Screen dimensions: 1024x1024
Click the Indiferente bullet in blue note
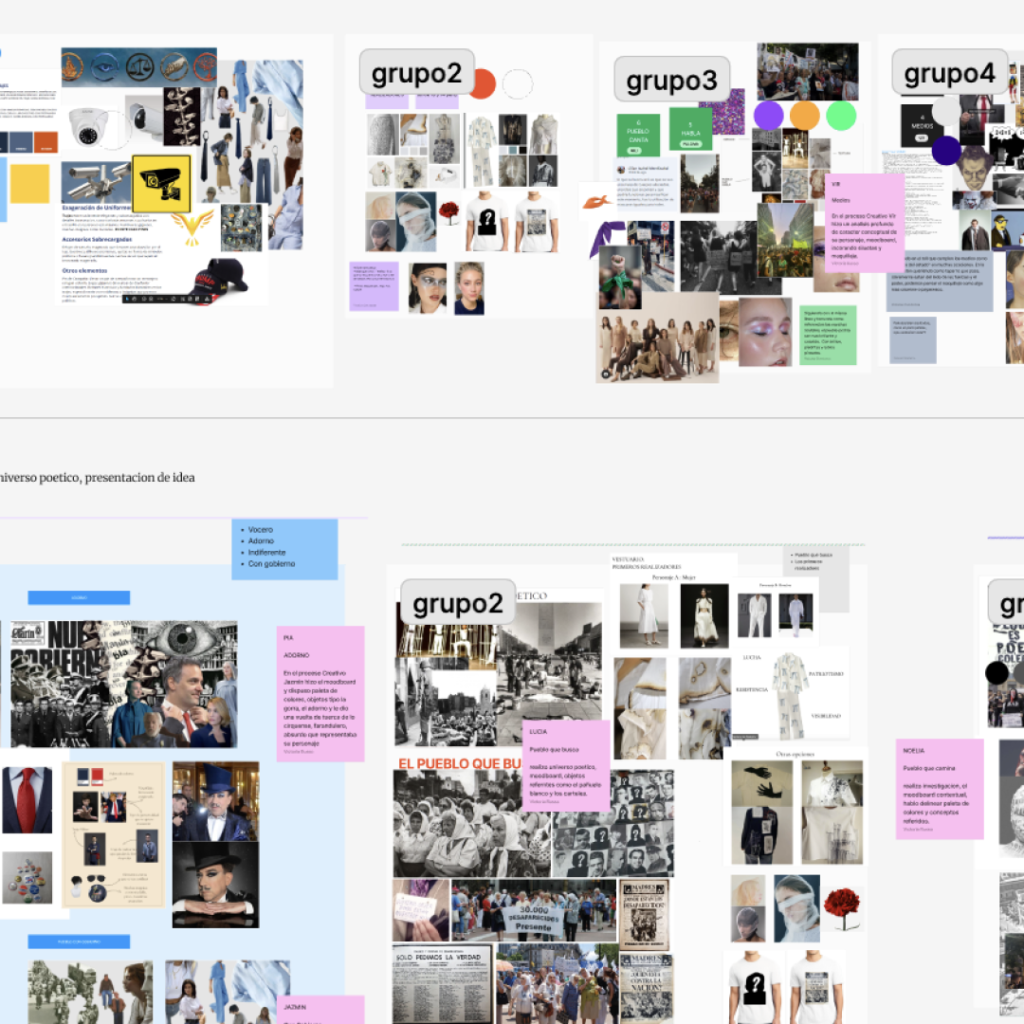266,552
